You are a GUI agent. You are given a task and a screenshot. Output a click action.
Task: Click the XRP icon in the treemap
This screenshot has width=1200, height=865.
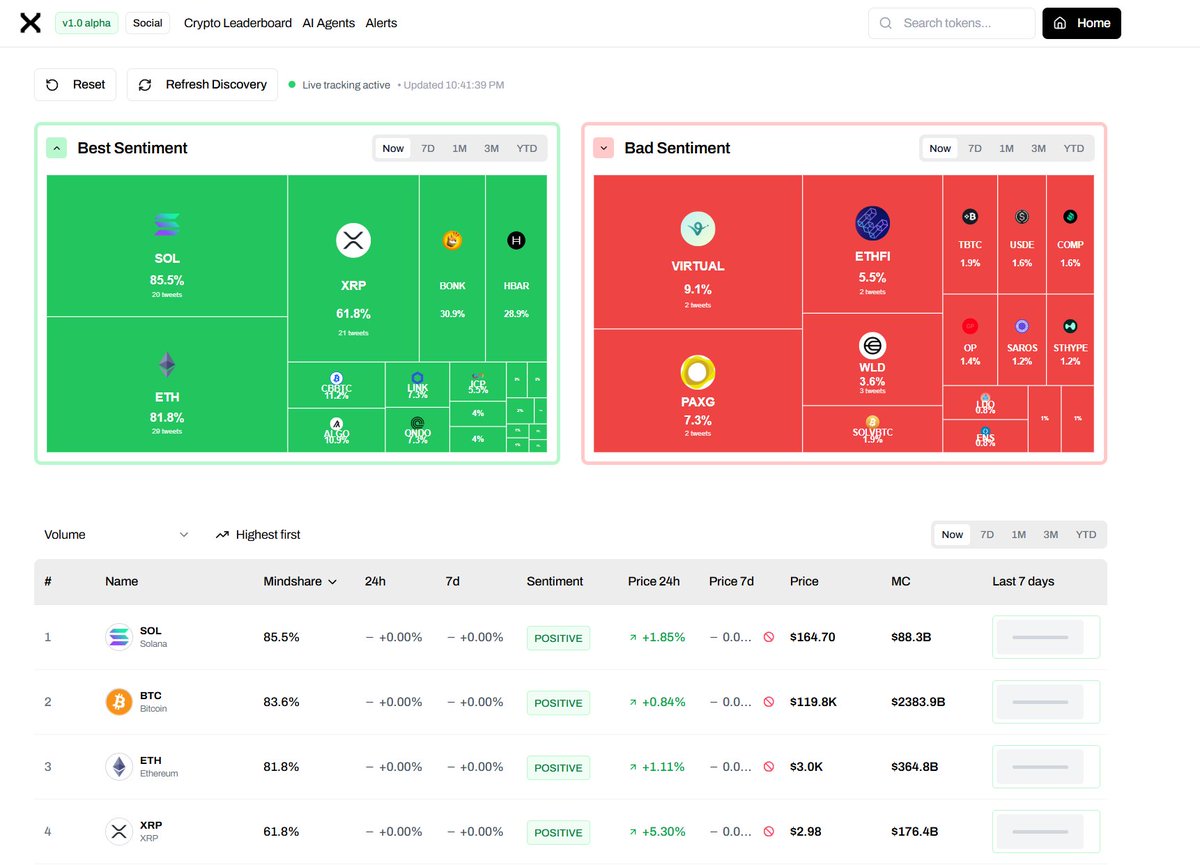pyautogui.click(x=353, y=240)
